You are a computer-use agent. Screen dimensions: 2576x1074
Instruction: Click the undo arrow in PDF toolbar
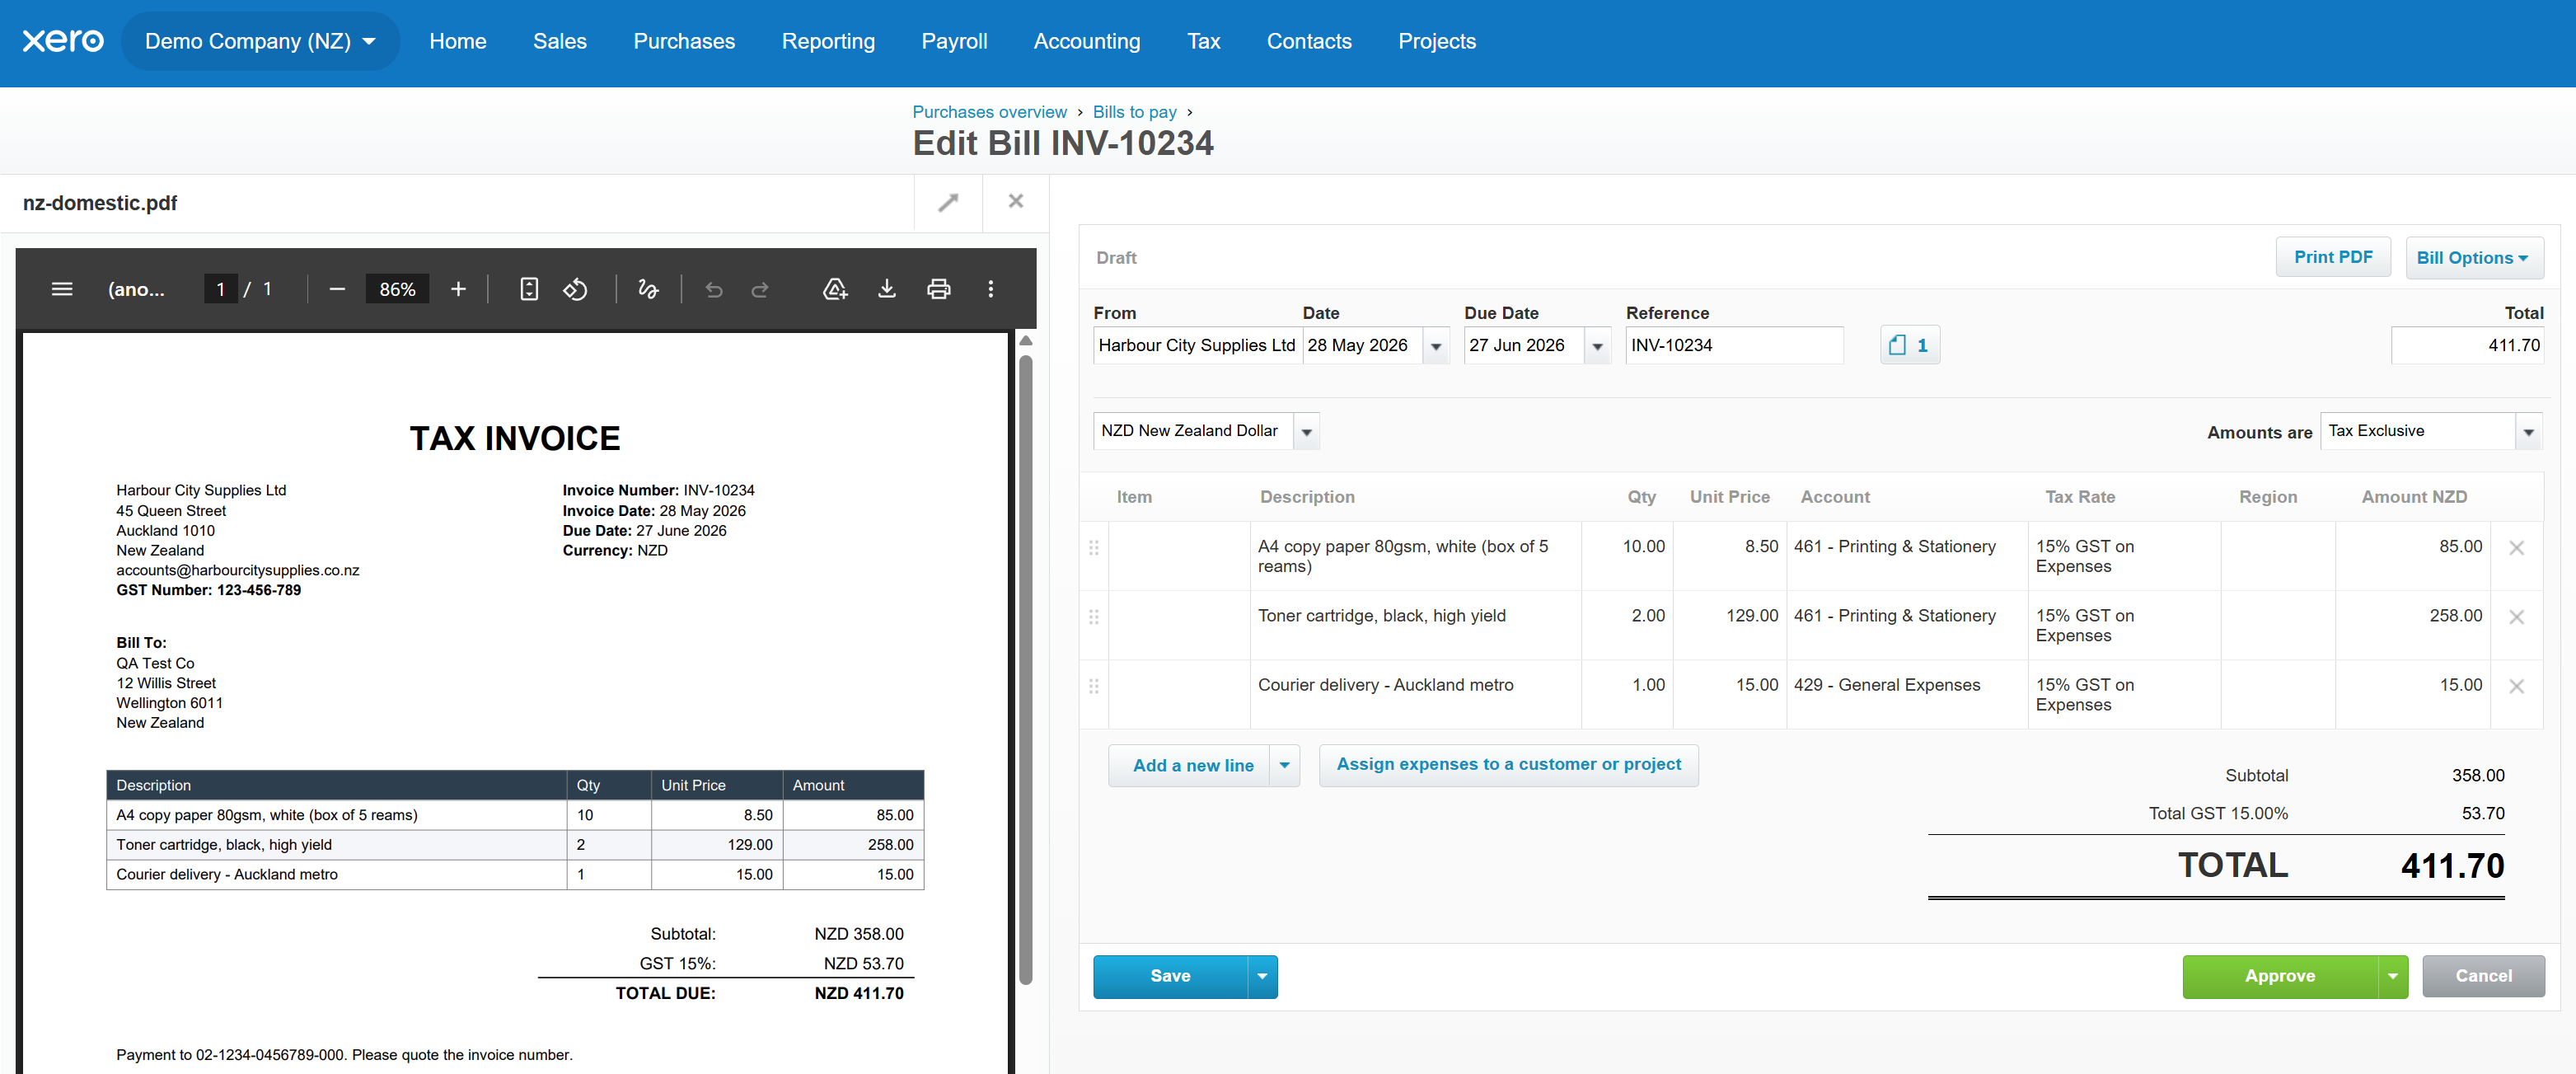(x=714, y=289)
